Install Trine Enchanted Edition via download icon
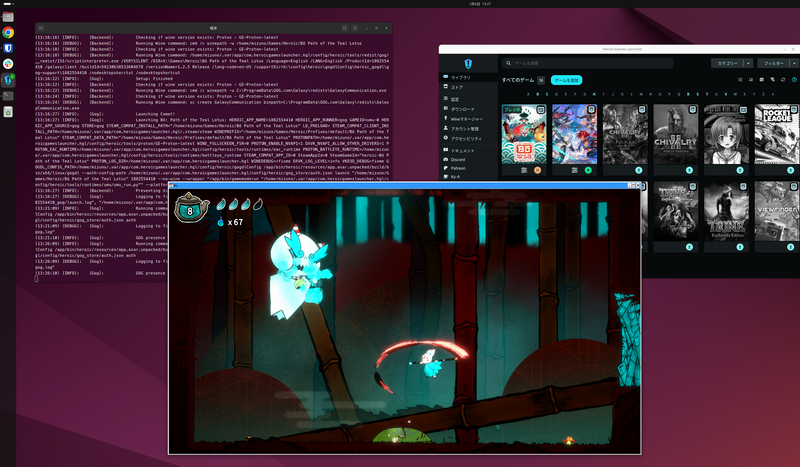 point(740,247)
